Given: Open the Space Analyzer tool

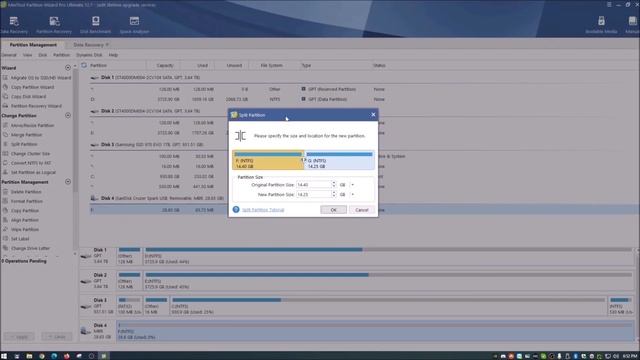Looking at the screenshot, I should tap(134, 24).
